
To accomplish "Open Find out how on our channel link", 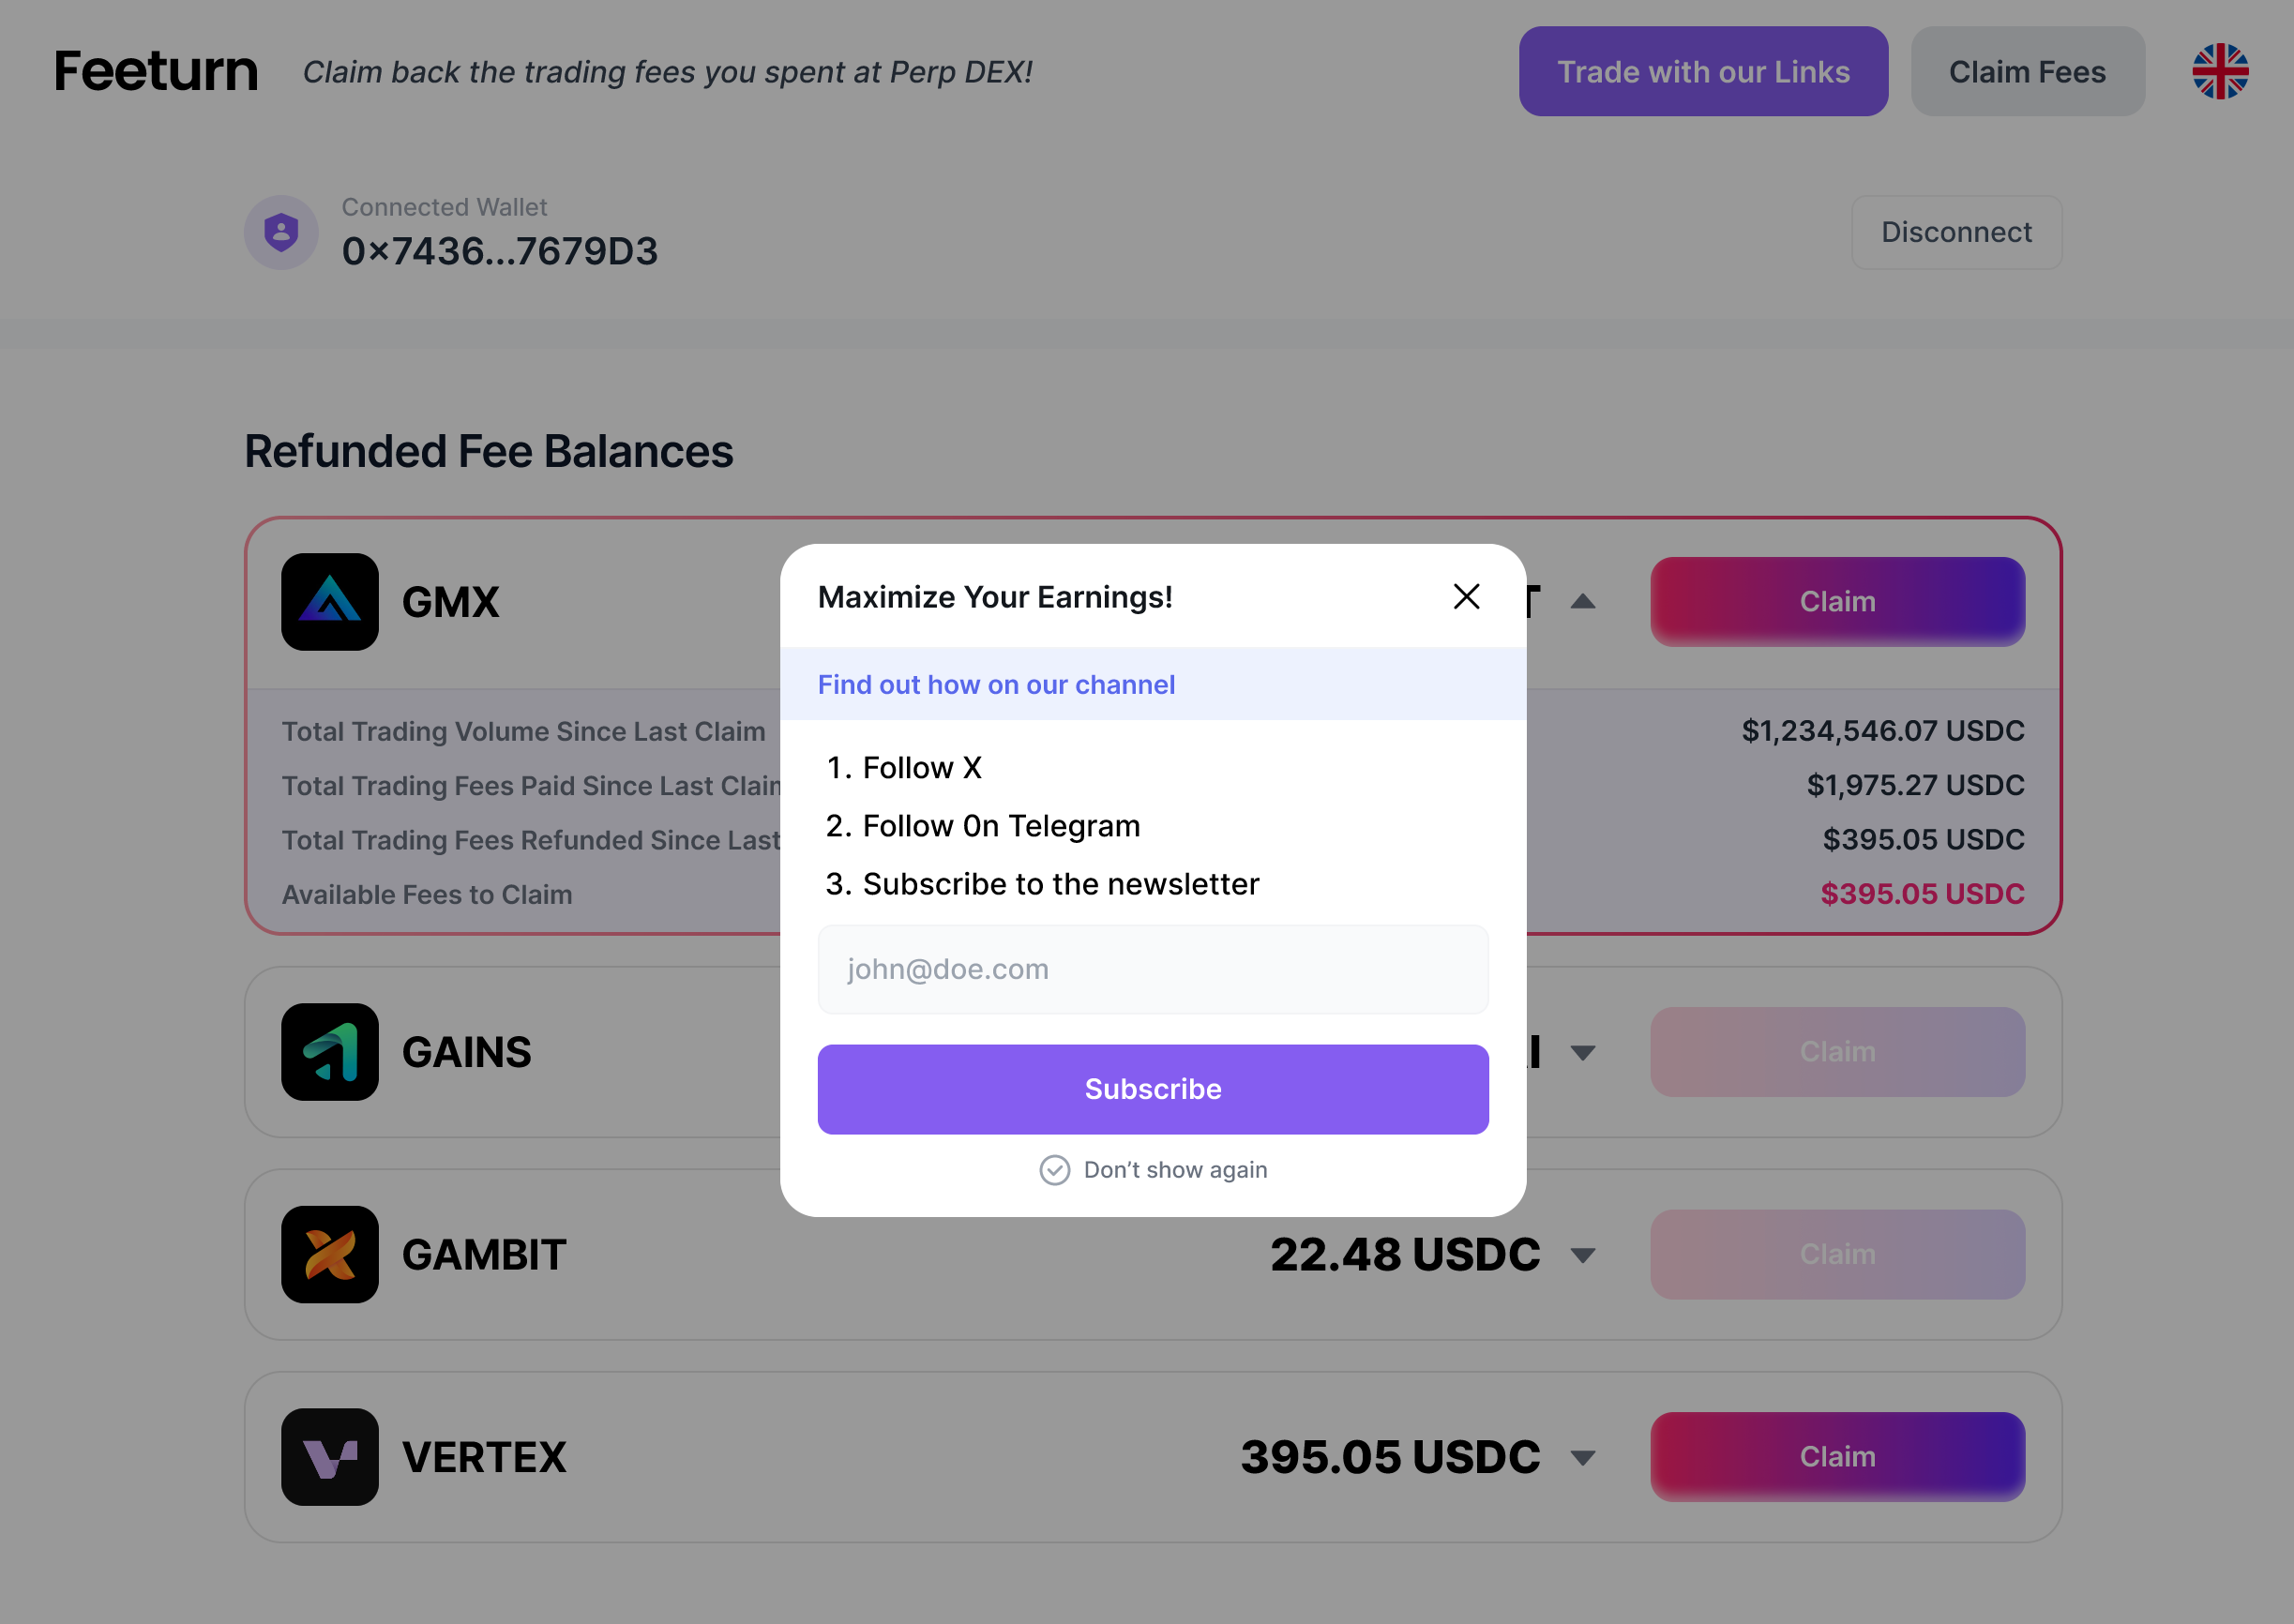I will pyautogui.click(x=996, y=685).
